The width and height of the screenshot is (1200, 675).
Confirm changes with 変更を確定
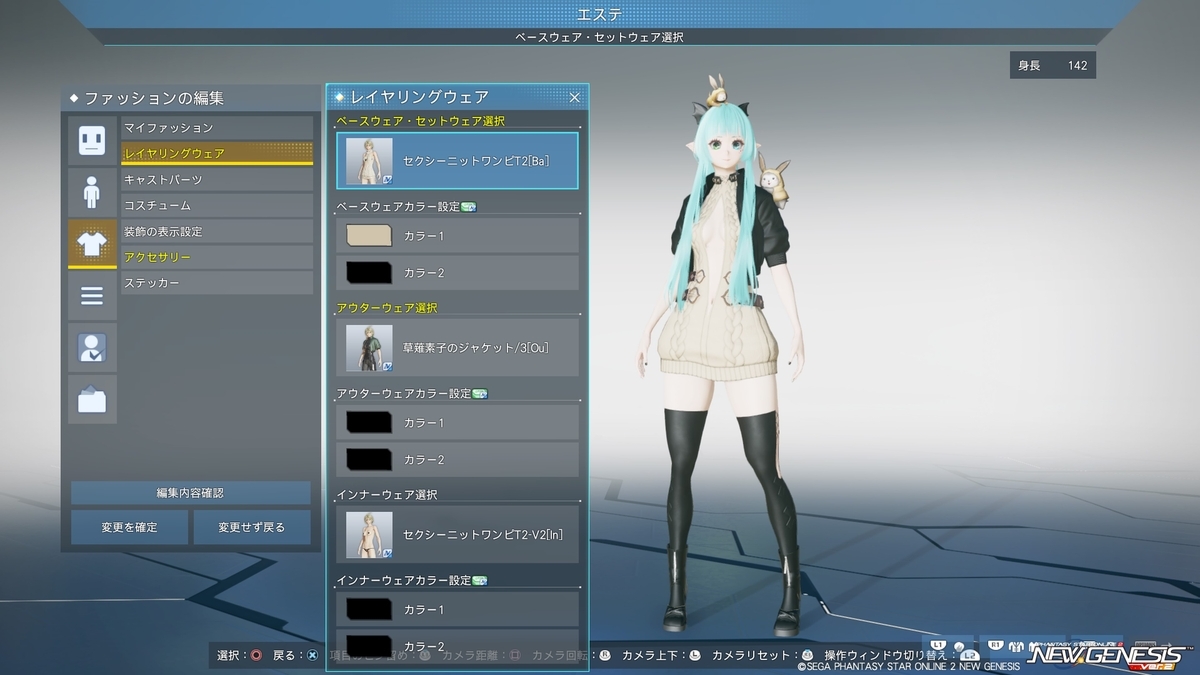click(130, 527)
